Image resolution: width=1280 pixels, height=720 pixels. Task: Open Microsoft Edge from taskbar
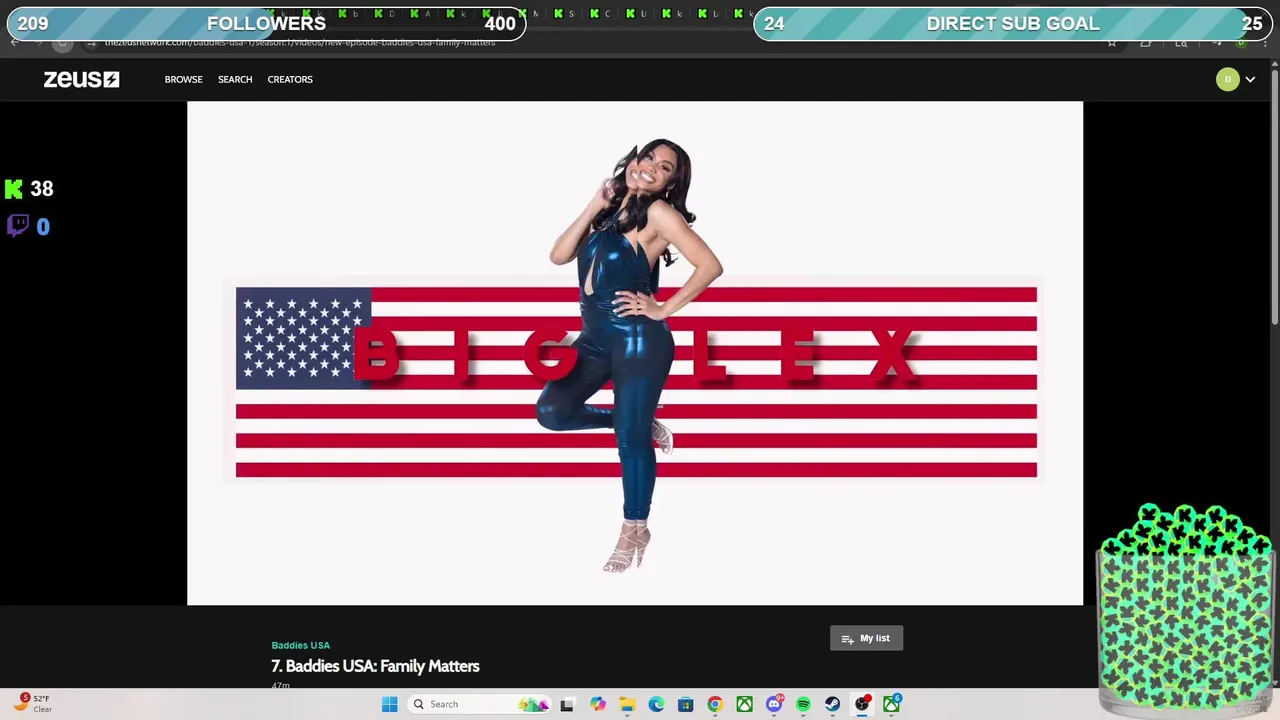[x=656, y=704]
